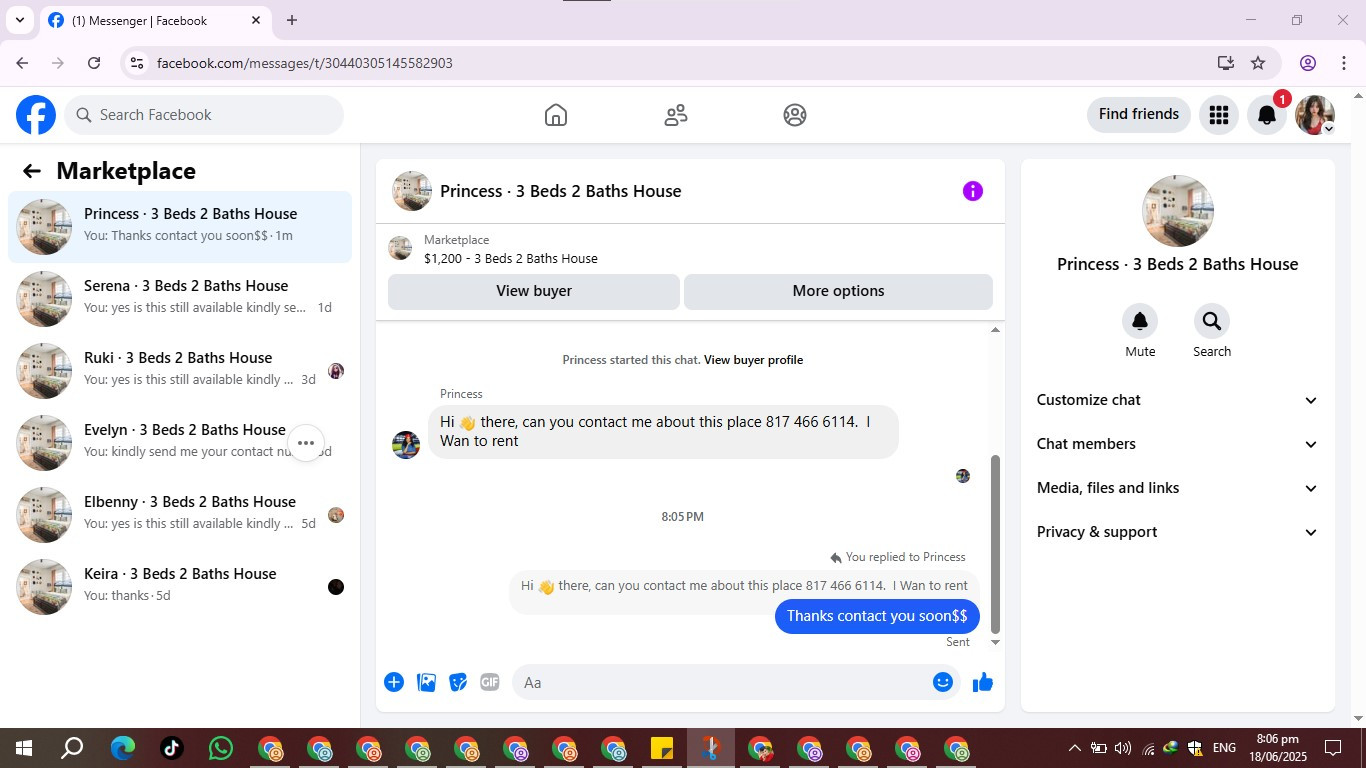This screenshot has width=1366, height=768.
Task: Open the Windows Start menu
Action: pyautogui.click(x=24, y=748)
